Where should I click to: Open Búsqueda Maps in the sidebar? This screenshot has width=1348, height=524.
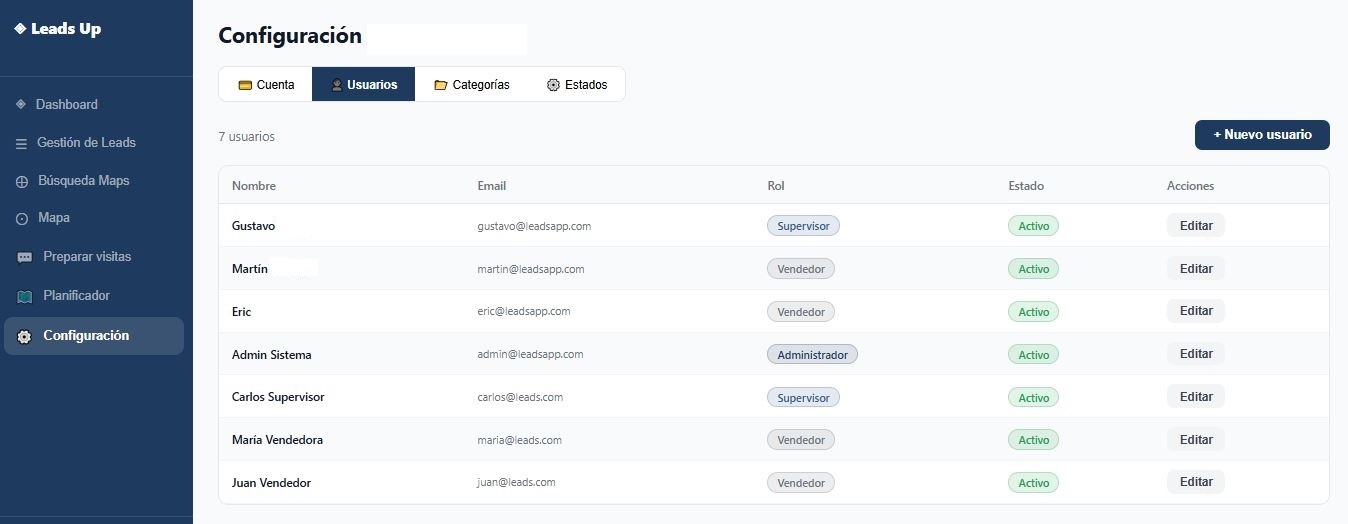(x=92, y=181)
